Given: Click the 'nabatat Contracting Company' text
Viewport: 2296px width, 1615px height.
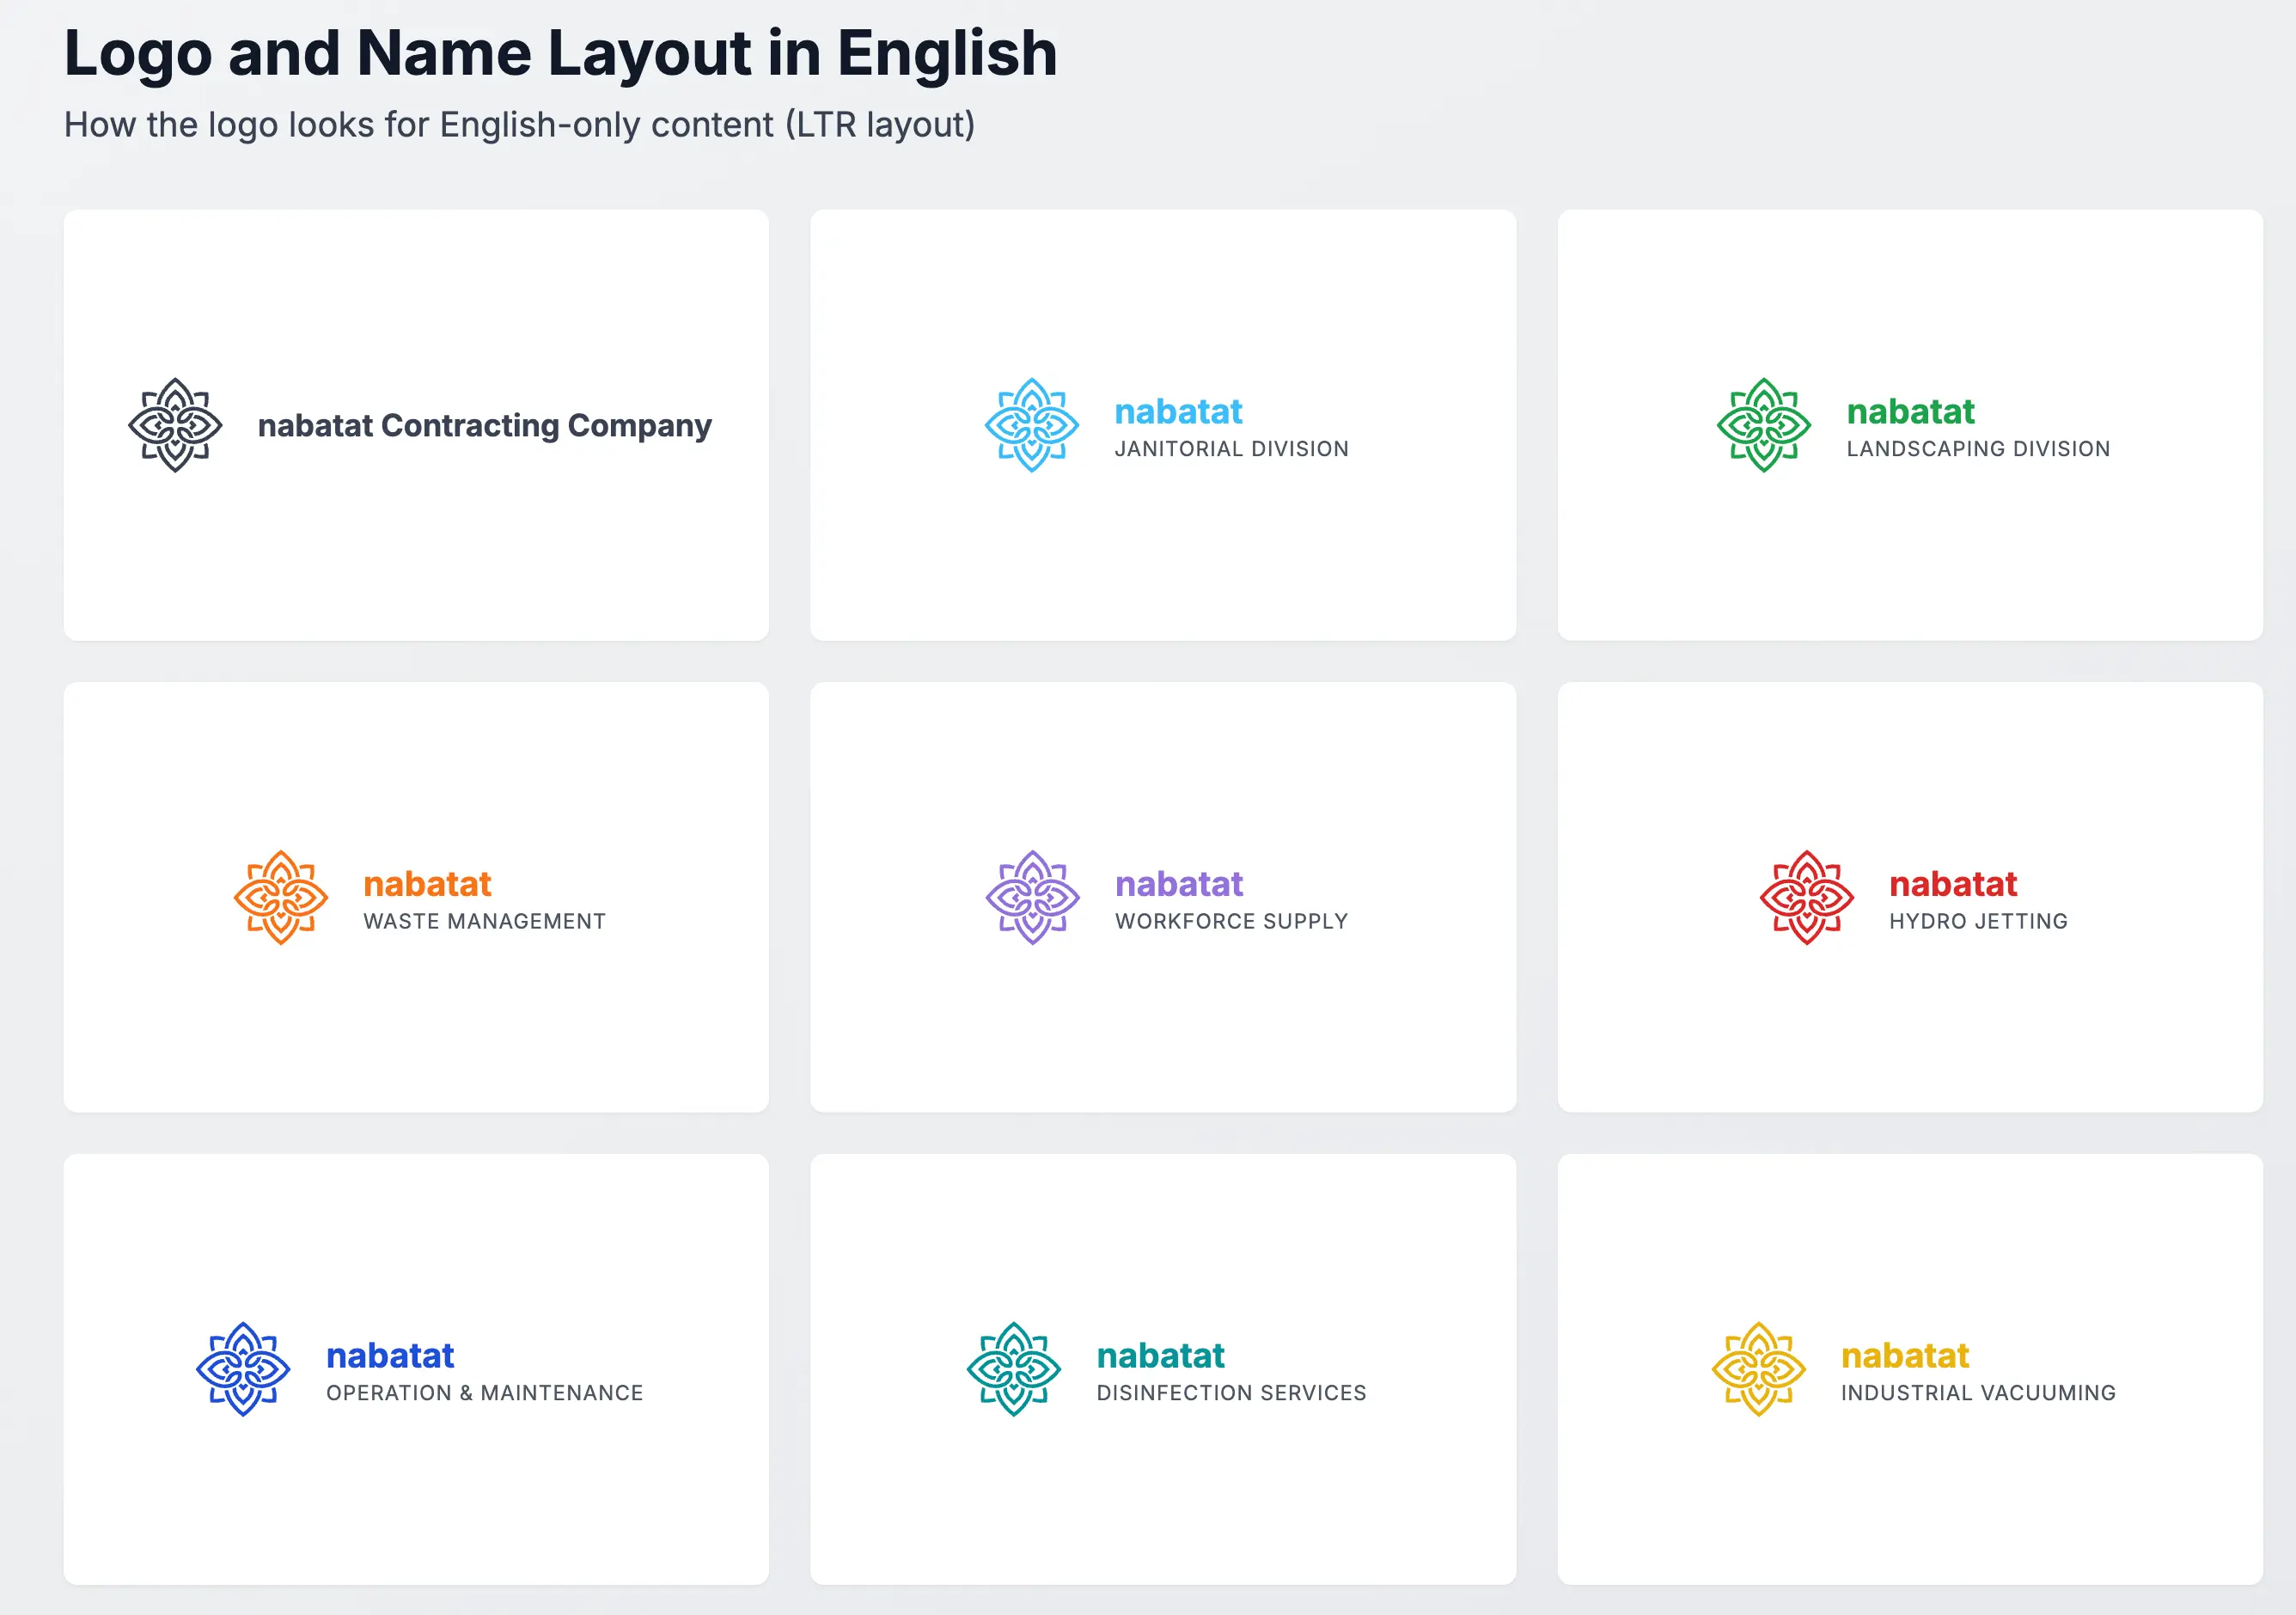Looking at the screenshot, I should click(x=484, y=426).
